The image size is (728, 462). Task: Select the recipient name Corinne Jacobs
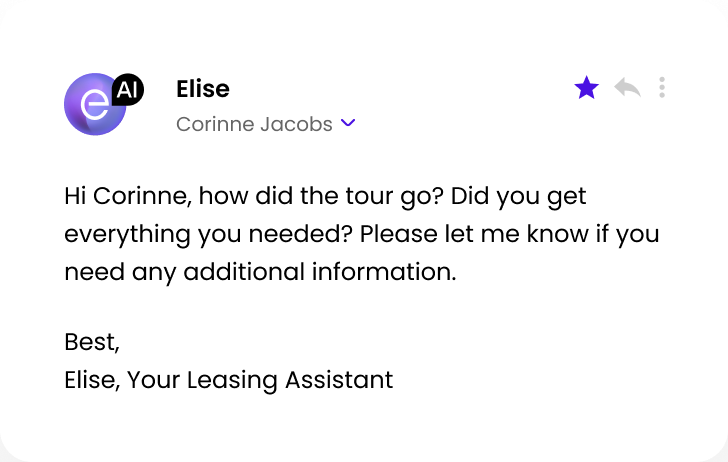click(254, 124)
